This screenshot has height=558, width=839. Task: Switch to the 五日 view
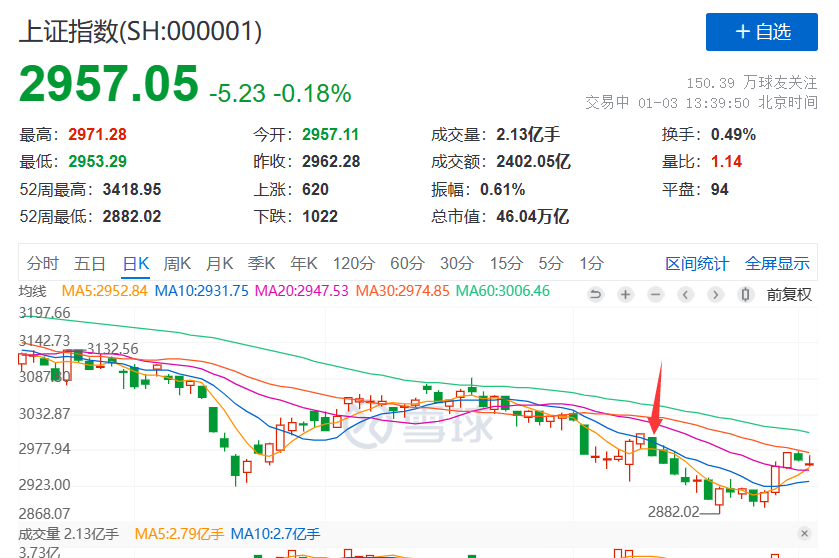point(89,263)
